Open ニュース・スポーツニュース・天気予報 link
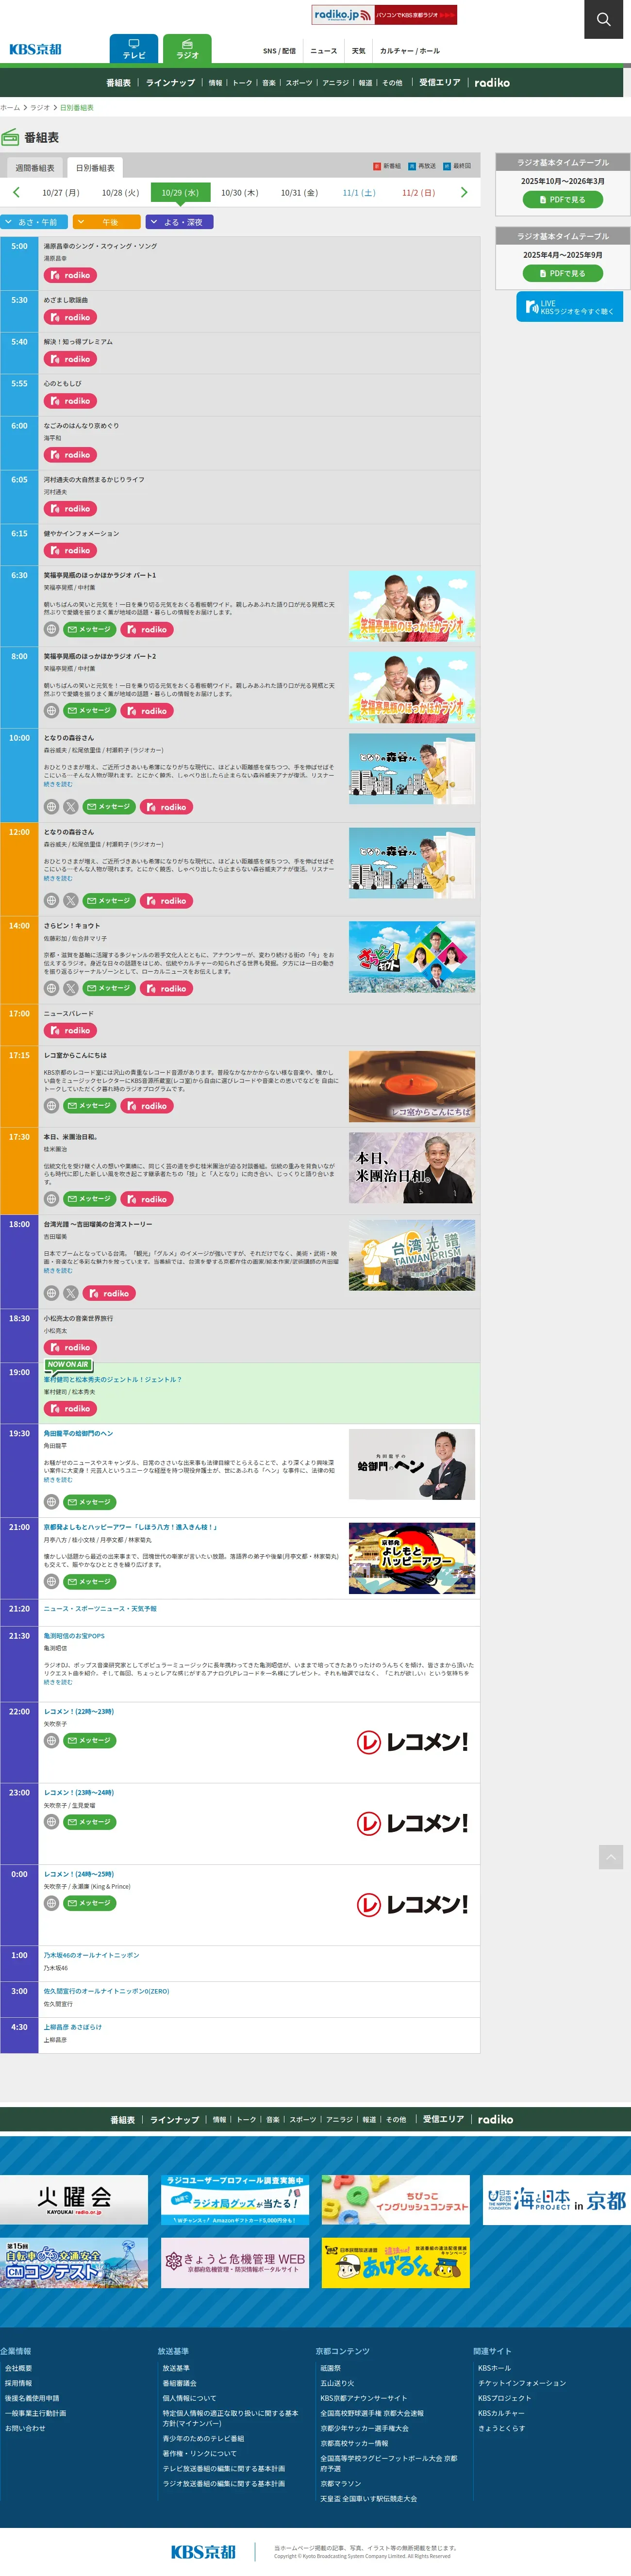Viewport: 631px width, 2576px height. click(100, 1609)
